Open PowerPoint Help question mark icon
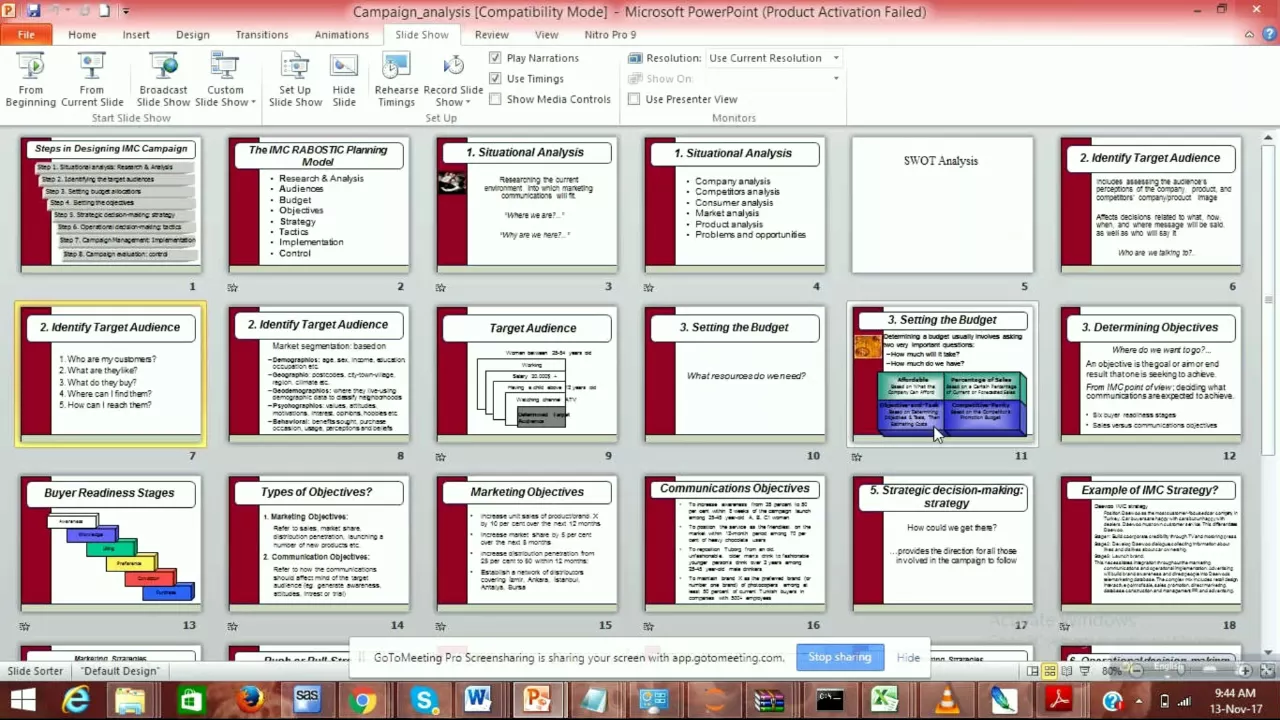 pos(1267,34)
